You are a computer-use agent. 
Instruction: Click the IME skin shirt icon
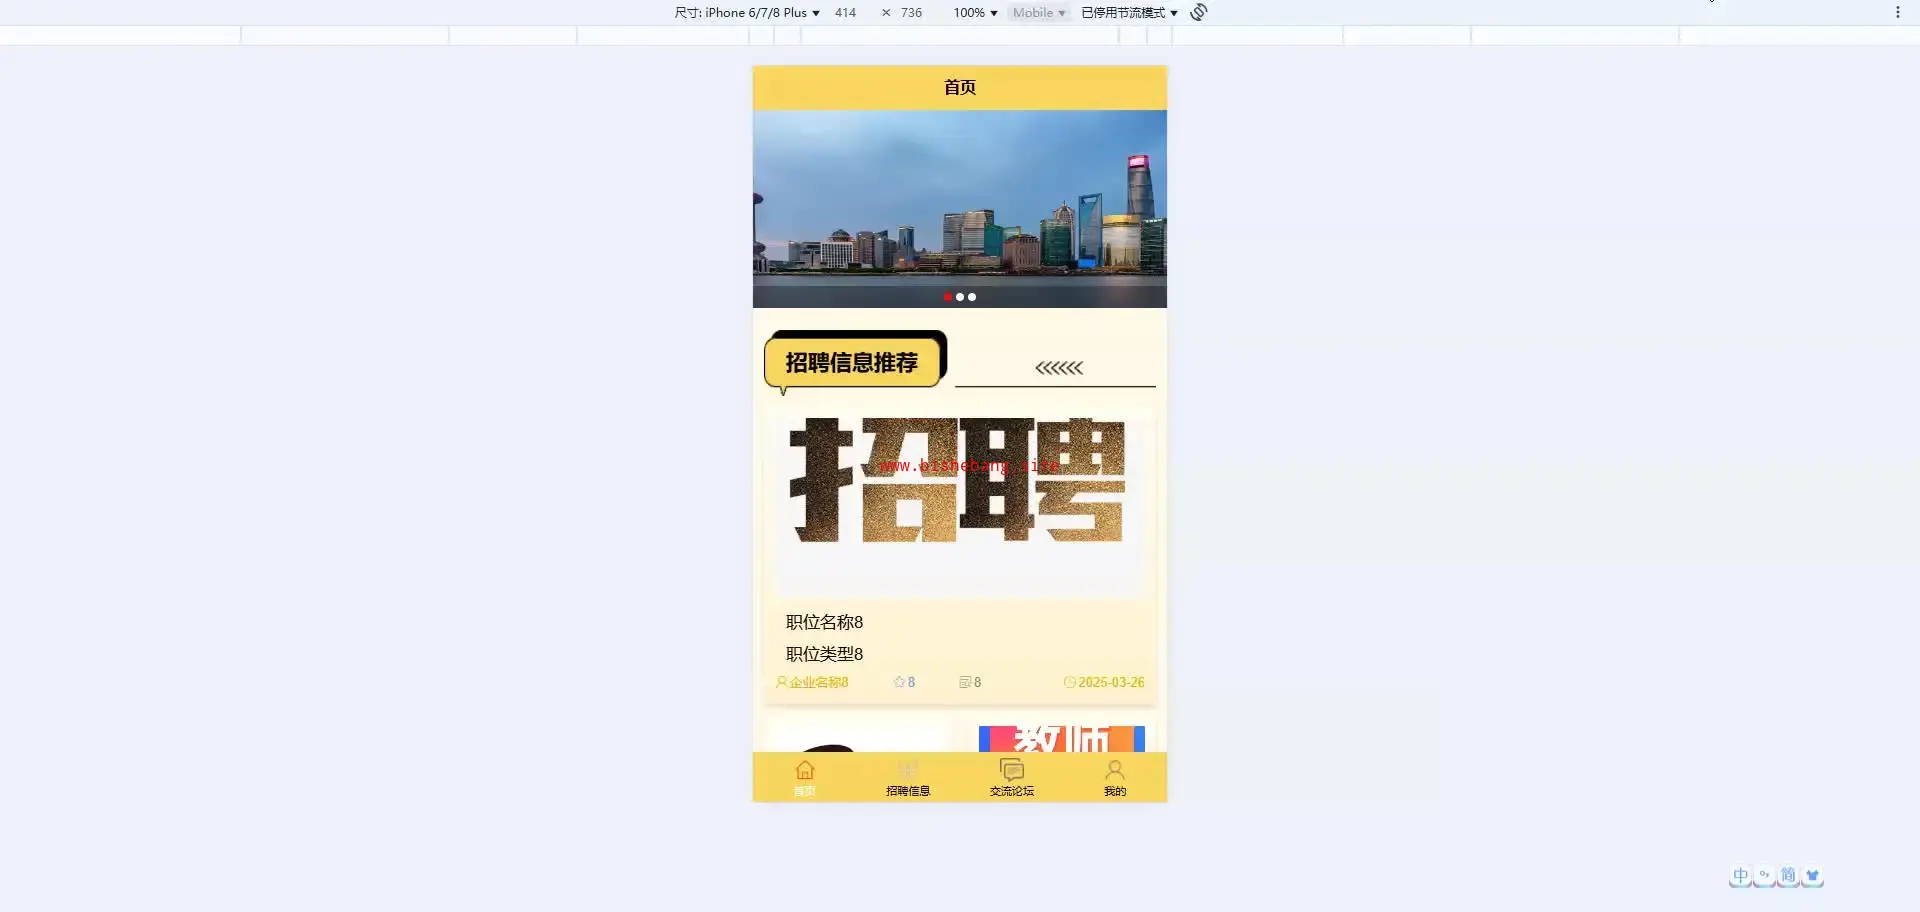pyautogui.click(x=1812, y=876)
